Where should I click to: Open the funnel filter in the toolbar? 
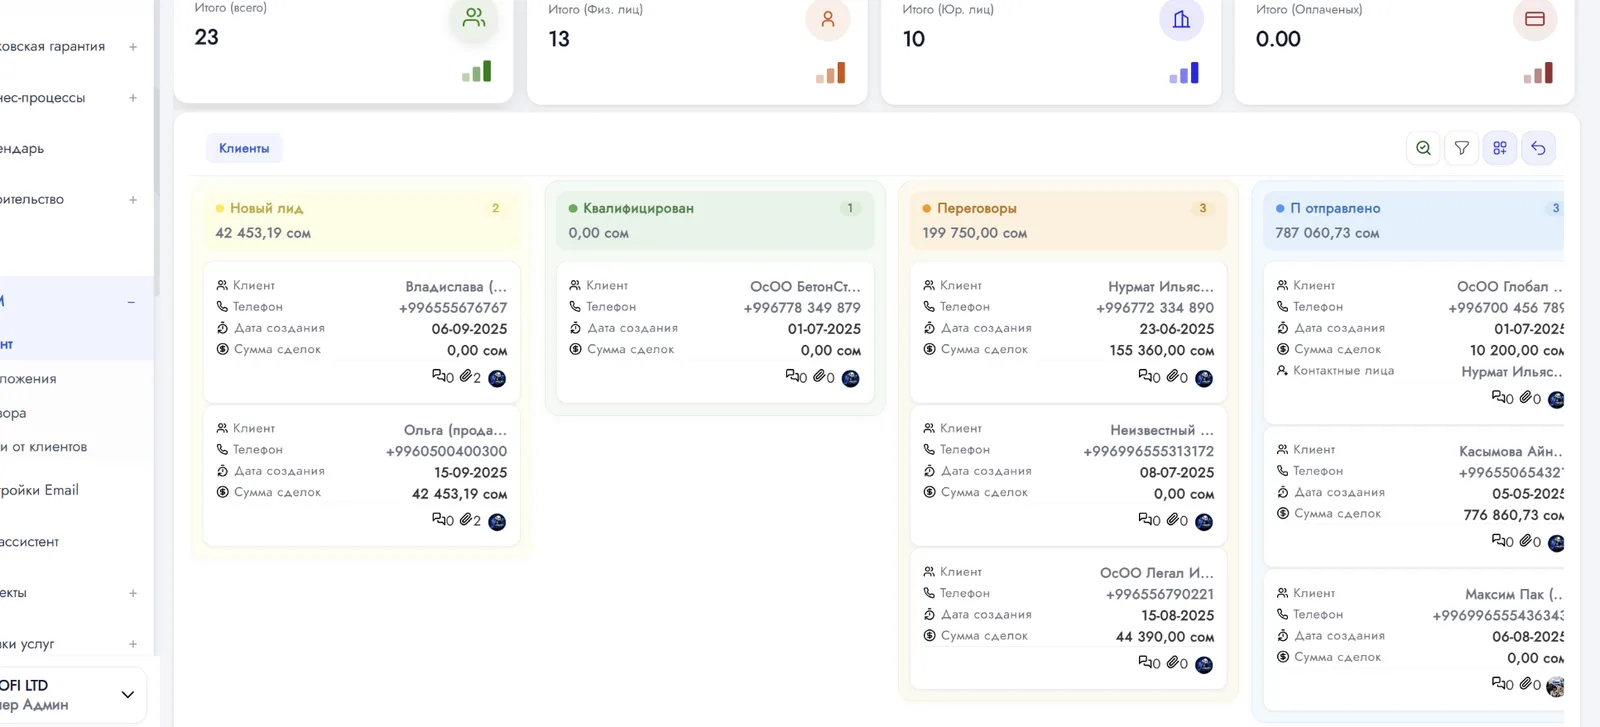(1462, 148)
